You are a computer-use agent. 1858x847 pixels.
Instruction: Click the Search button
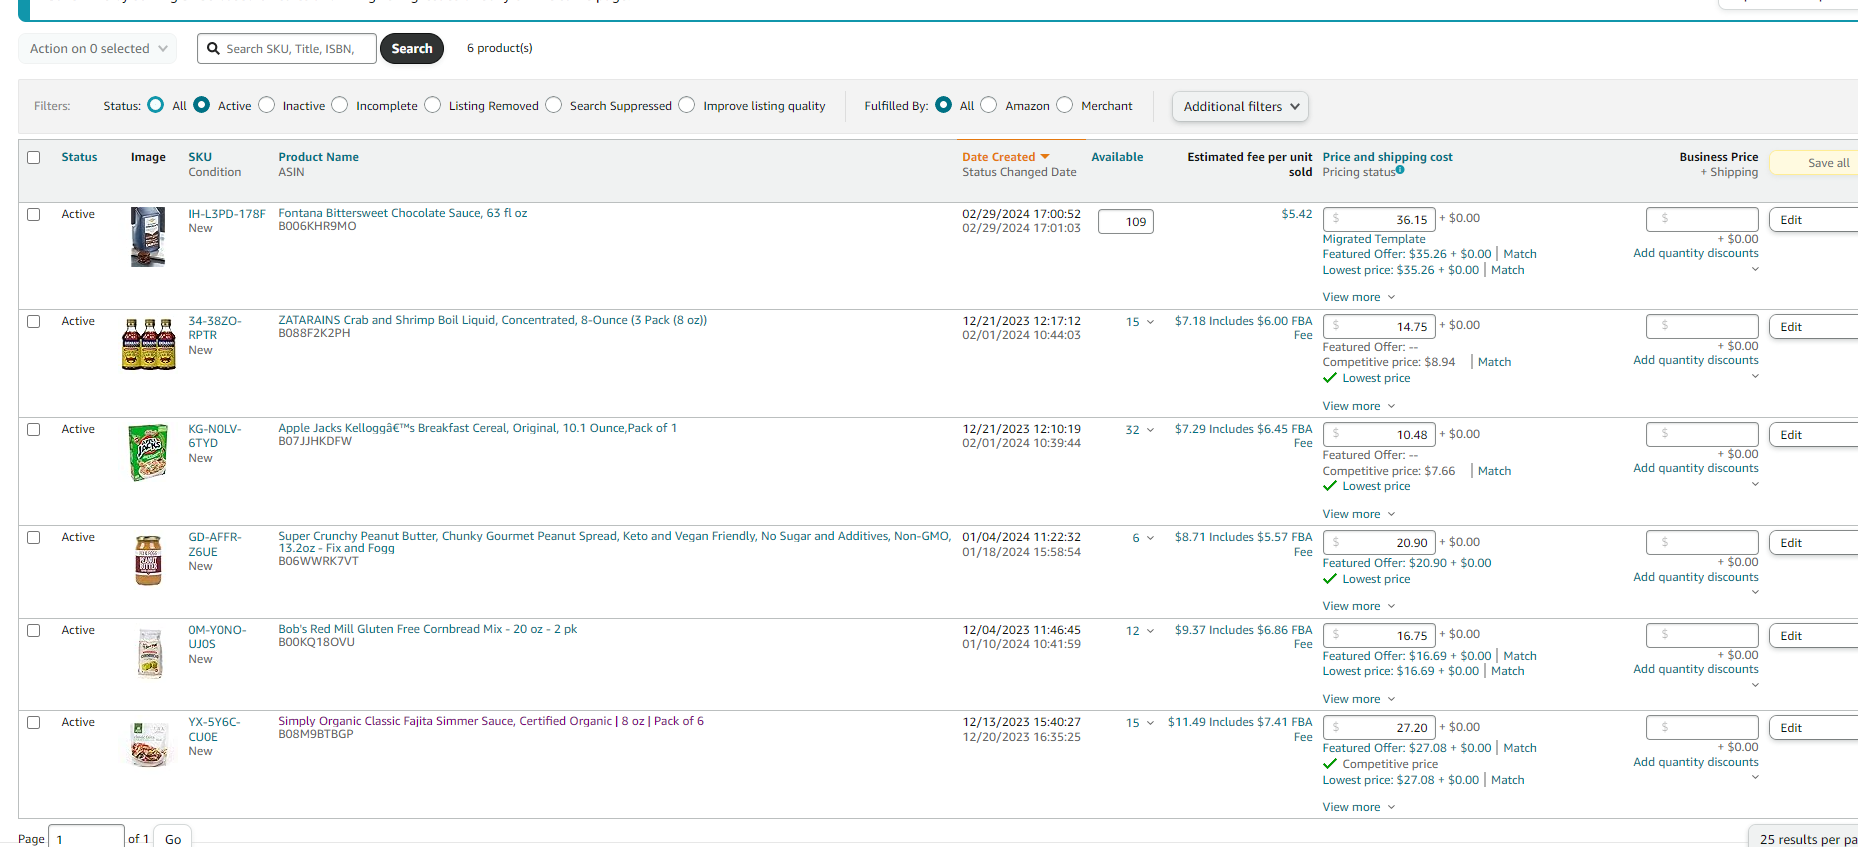click(412, 48)
